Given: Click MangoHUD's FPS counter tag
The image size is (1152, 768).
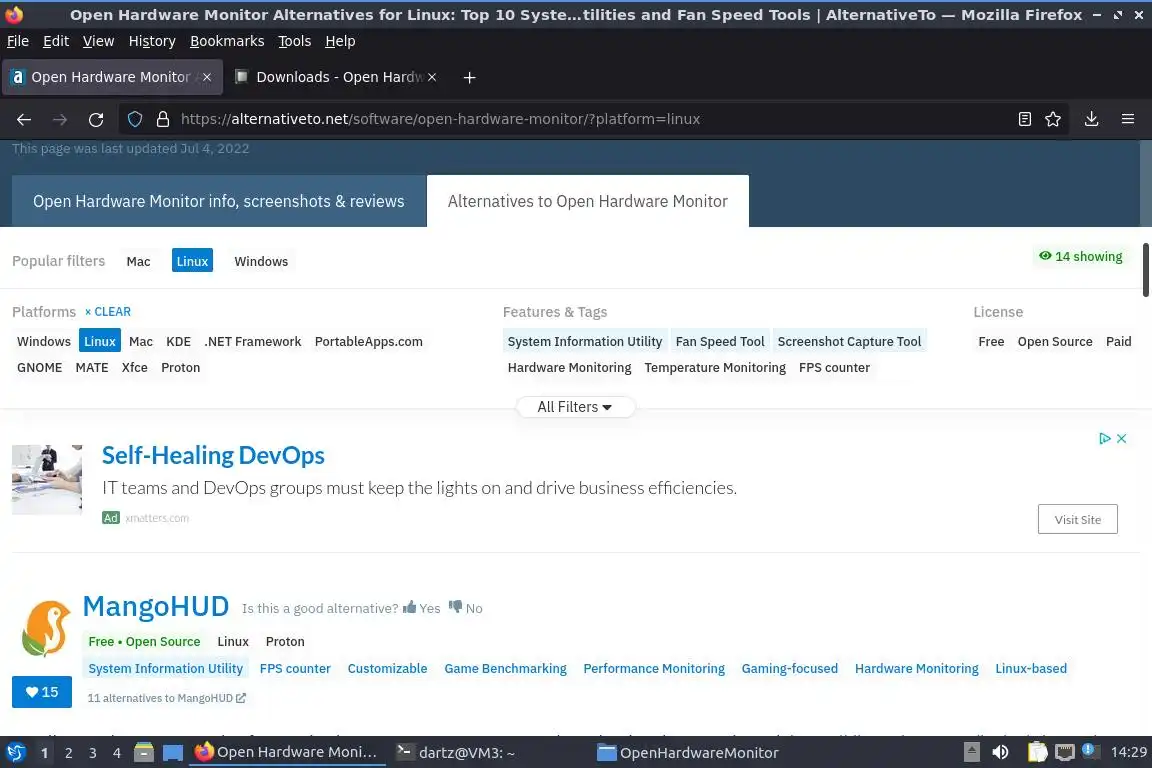Looking at the screenshot, I should 295,669.
